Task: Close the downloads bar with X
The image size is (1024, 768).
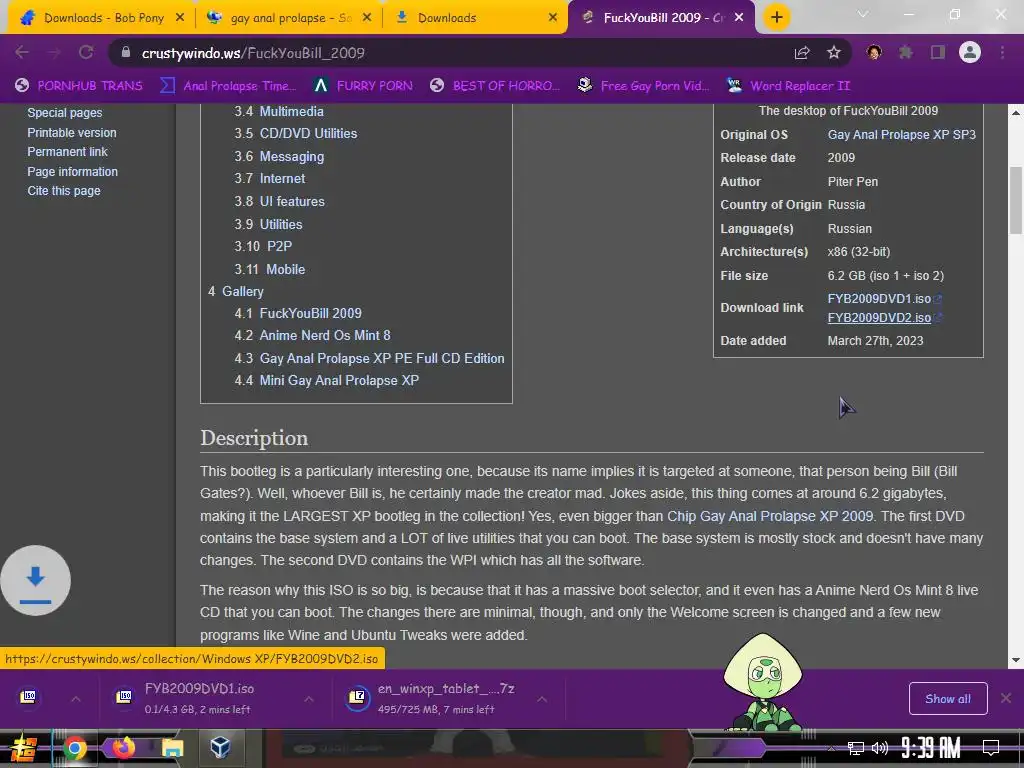Action: (x=1006, y=698)
